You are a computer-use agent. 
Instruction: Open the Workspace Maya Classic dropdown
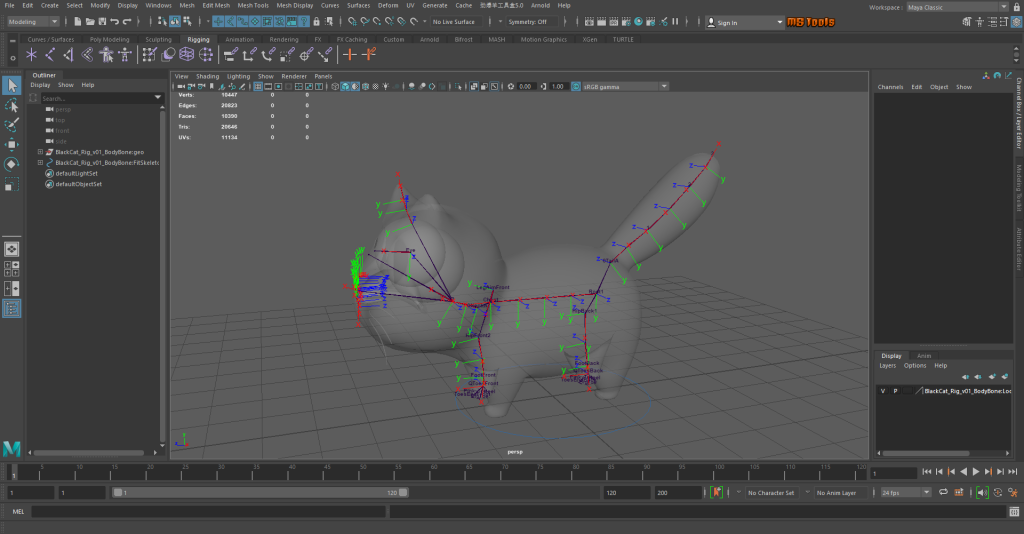click(957, 7)
